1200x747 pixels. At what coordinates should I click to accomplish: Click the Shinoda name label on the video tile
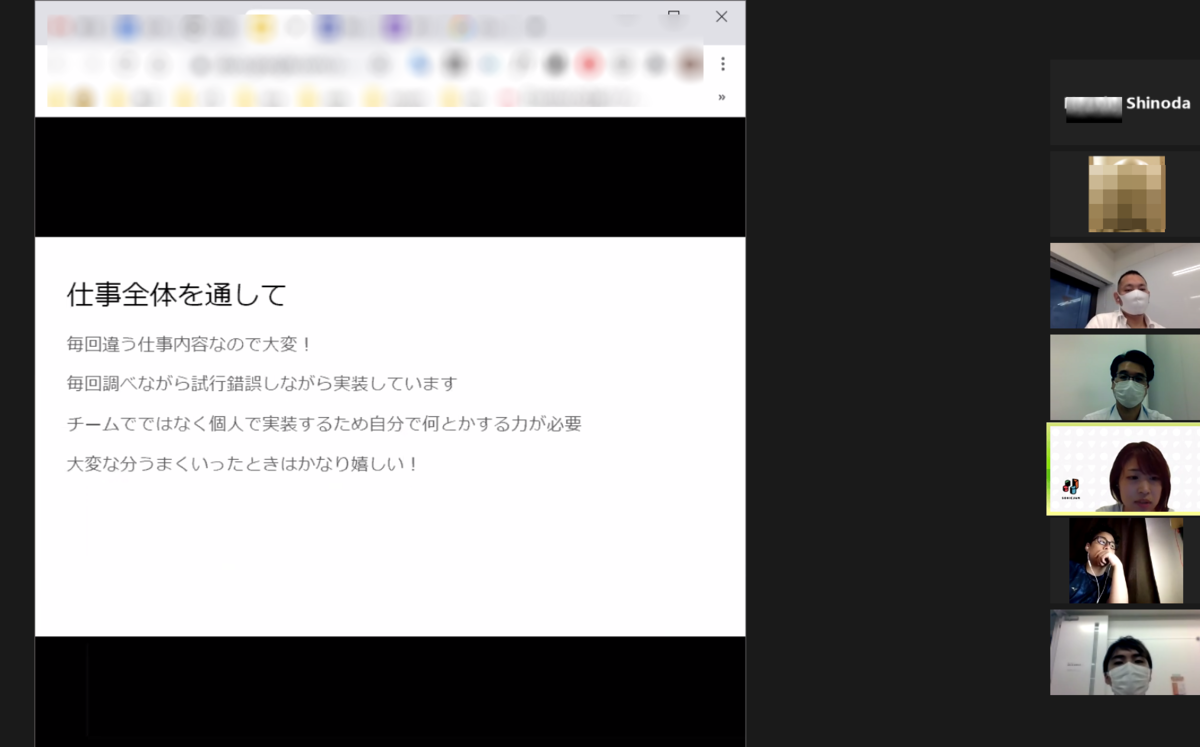click(1160, 103)
